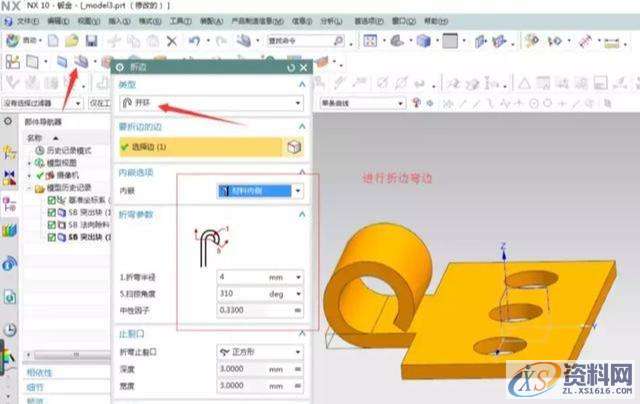
Task: Open the Insert (插入) menu
Action: pyautogui.click(x=119, y=21)
